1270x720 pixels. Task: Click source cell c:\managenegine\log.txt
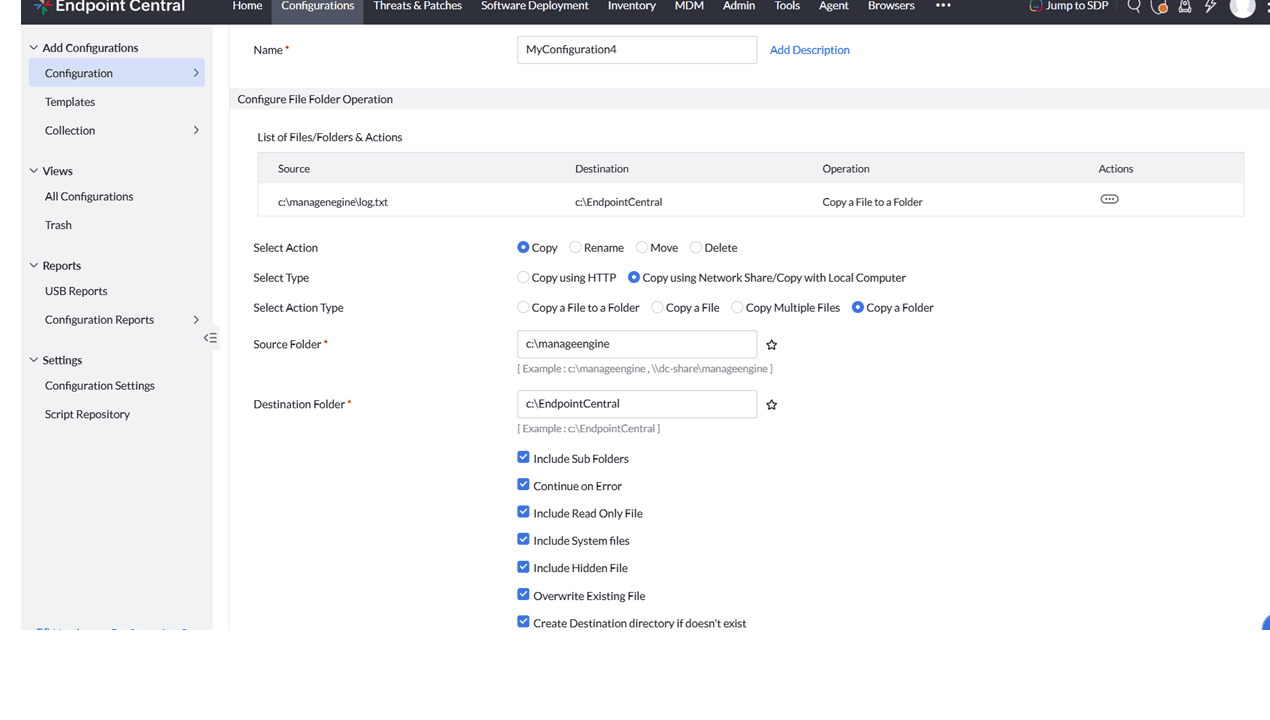coord(333,202)
